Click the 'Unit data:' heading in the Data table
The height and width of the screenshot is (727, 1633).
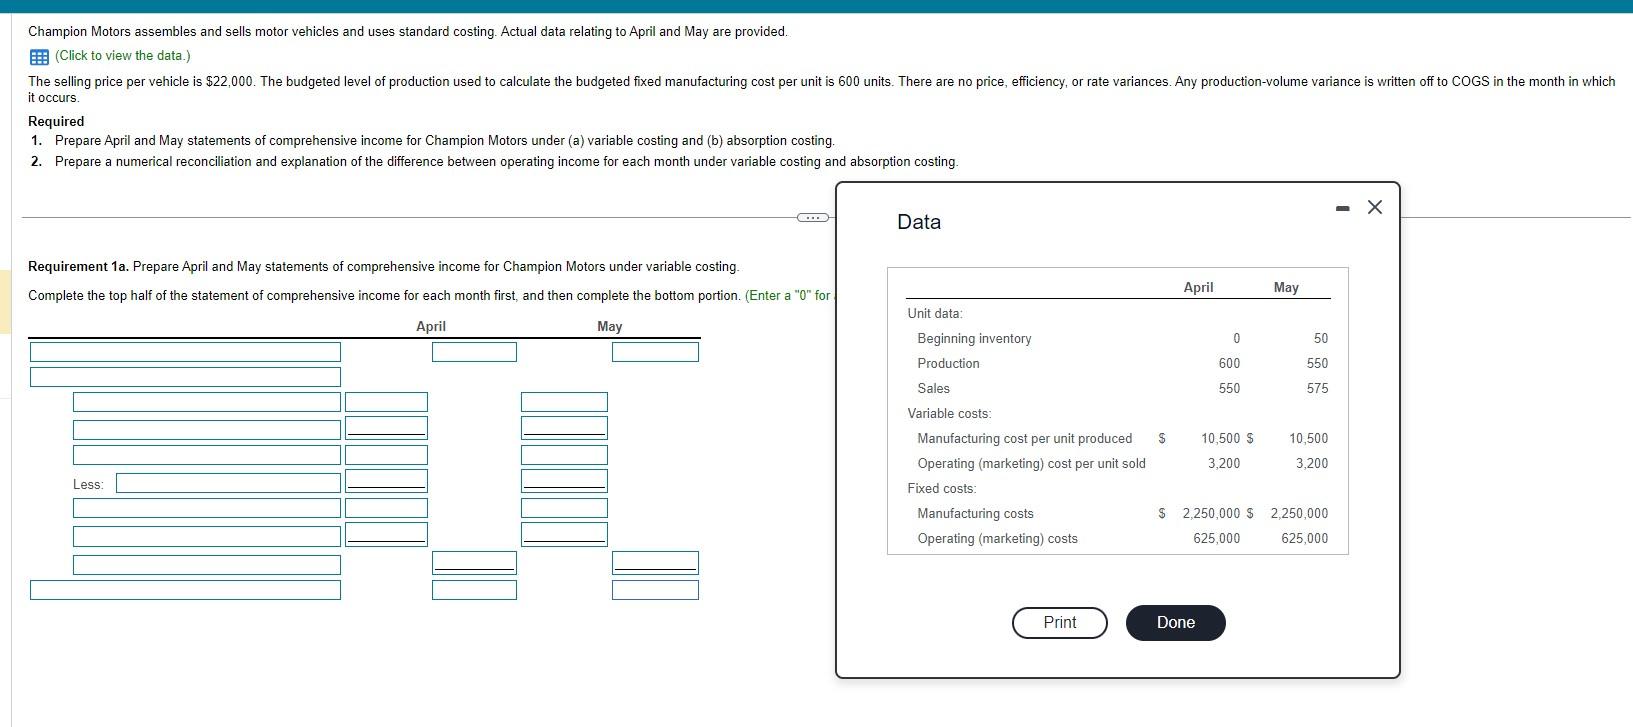(x=935, y=314)
